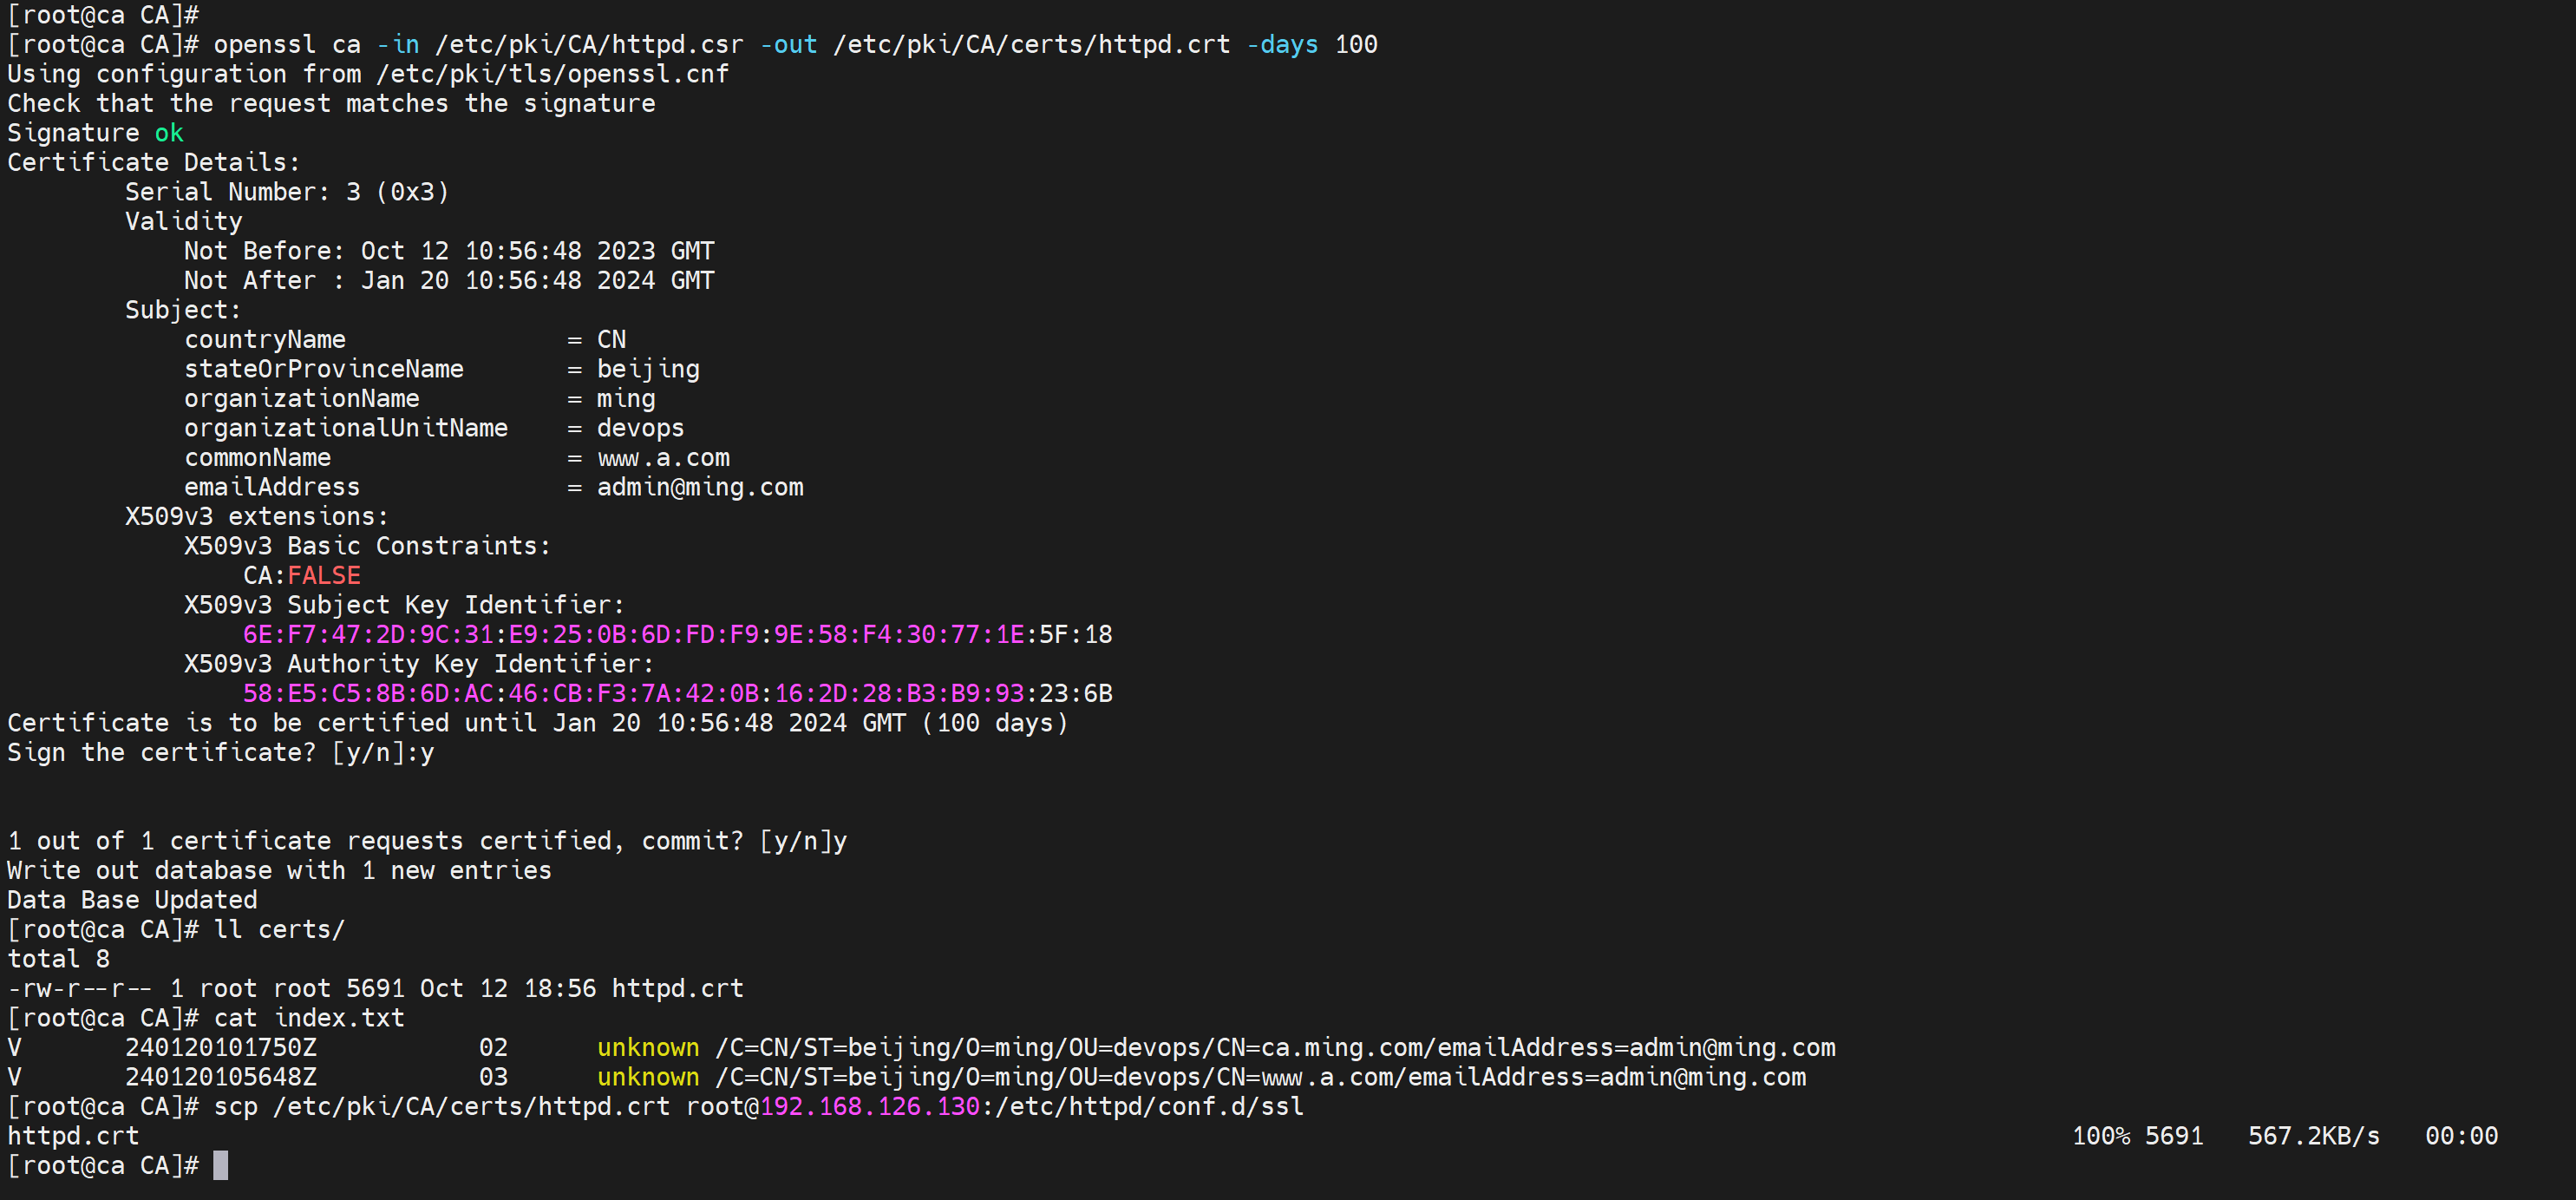Click the cat index.txt command
Screen dimensions: 2576x1200
310,1017
